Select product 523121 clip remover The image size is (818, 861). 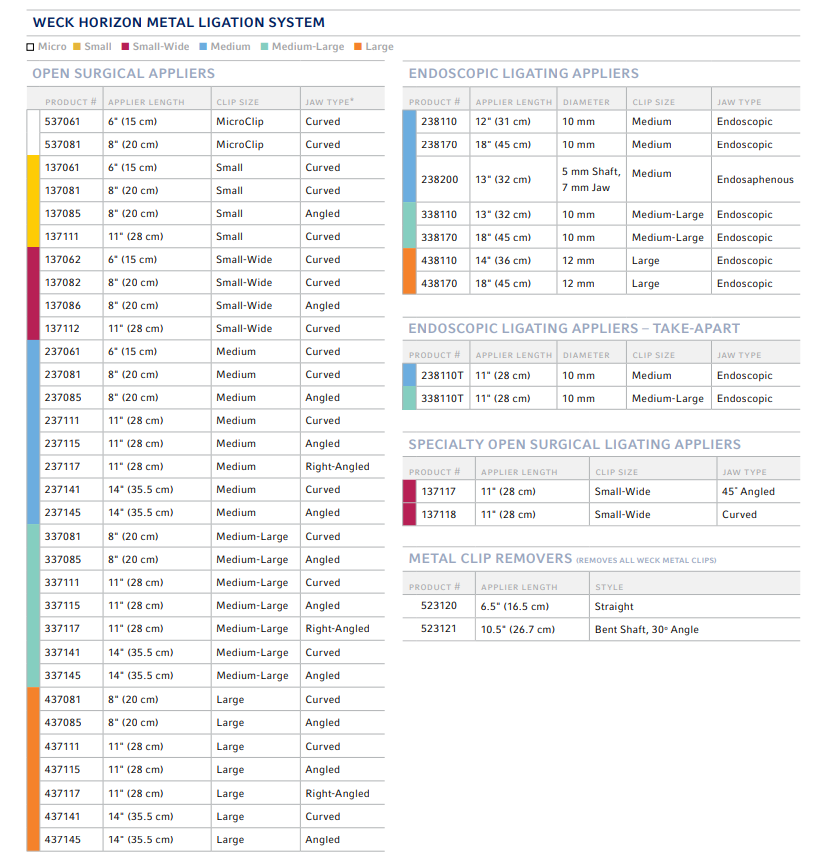(439, 630)
